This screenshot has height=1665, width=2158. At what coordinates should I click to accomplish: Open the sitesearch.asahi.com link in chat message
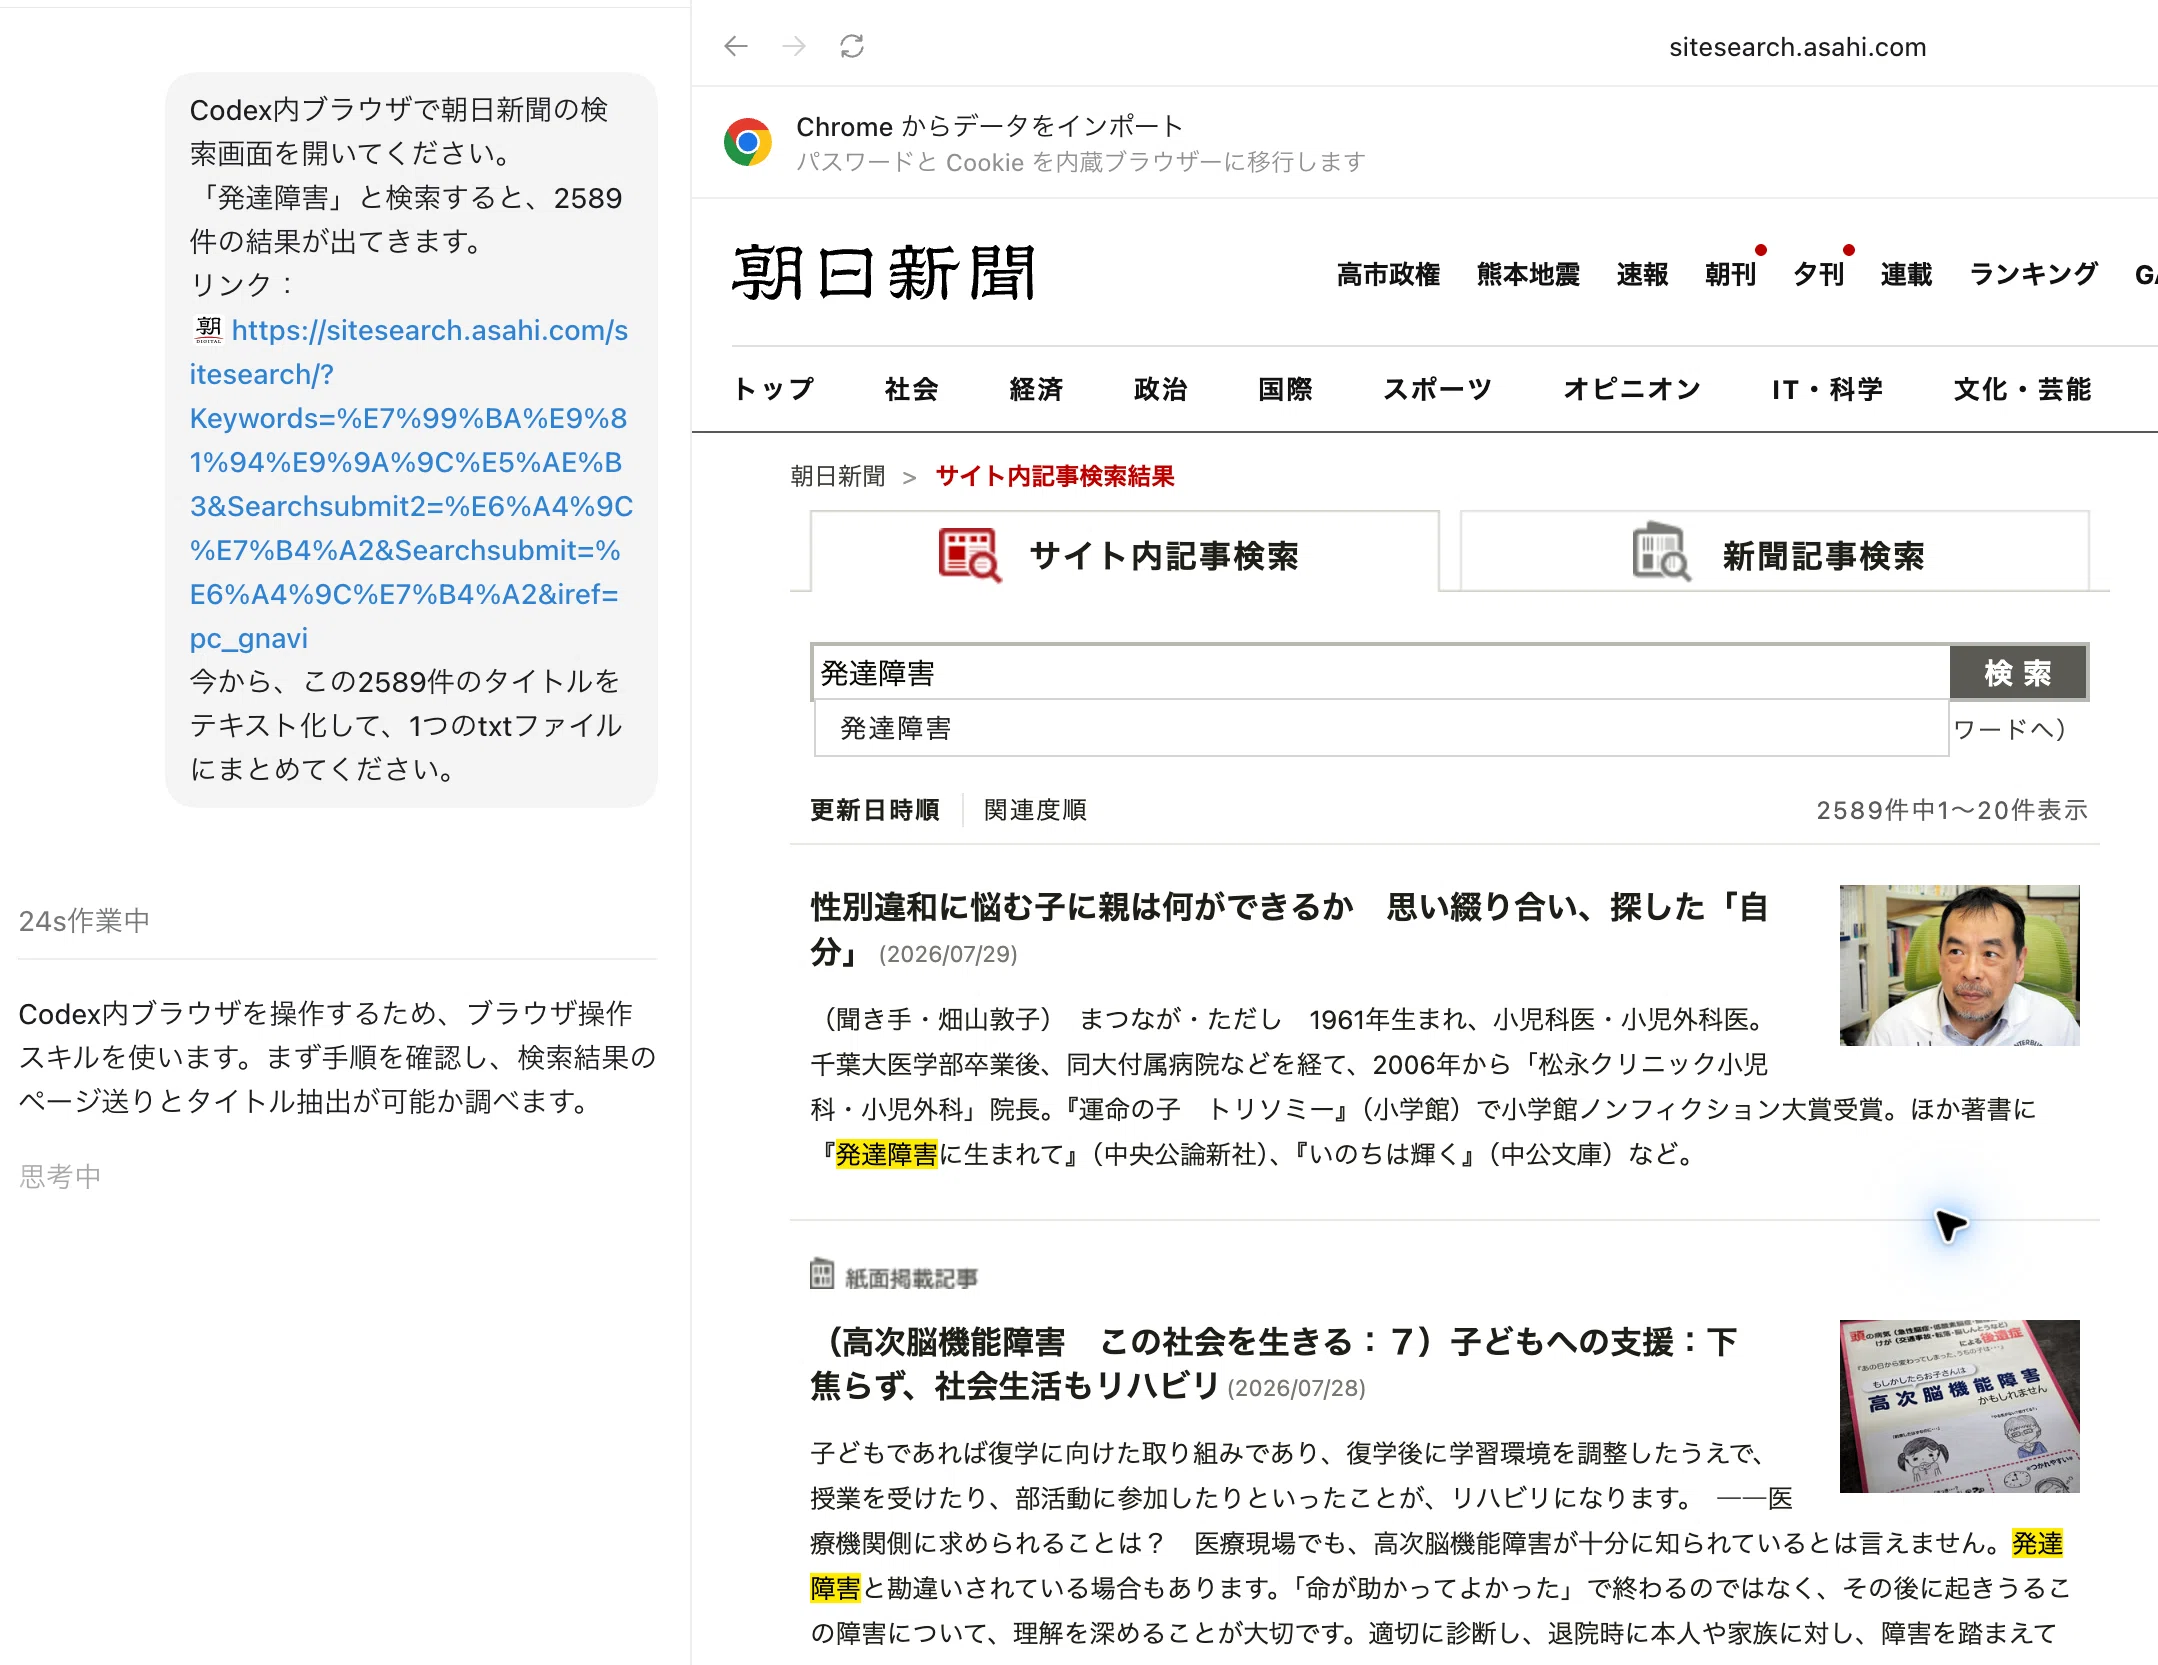[x=411, y=484]
